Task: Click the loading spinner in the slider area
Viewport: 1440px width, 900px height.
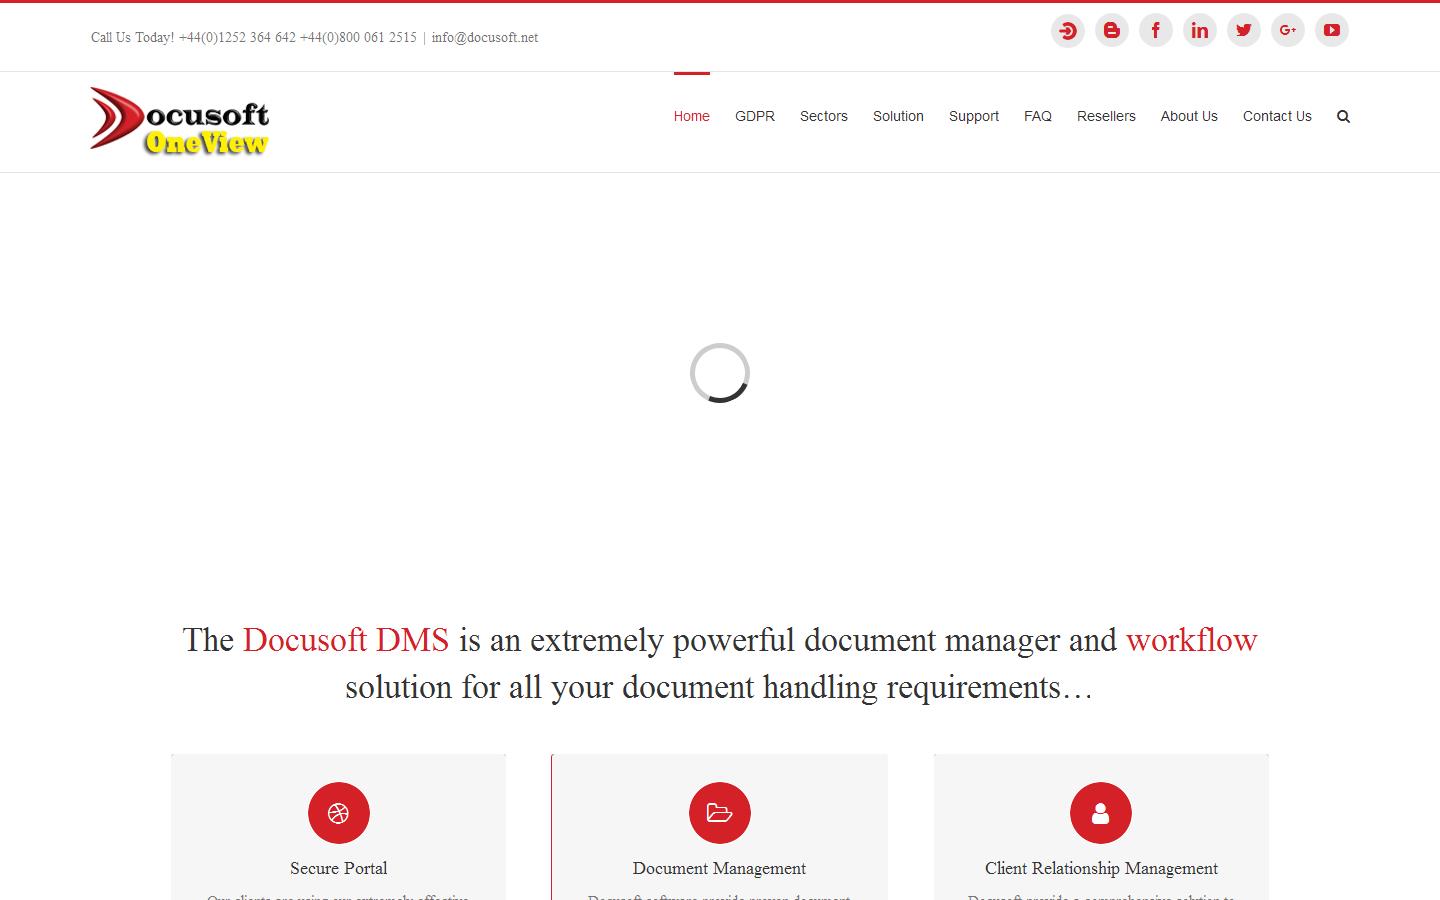Action: coord(720,373)
